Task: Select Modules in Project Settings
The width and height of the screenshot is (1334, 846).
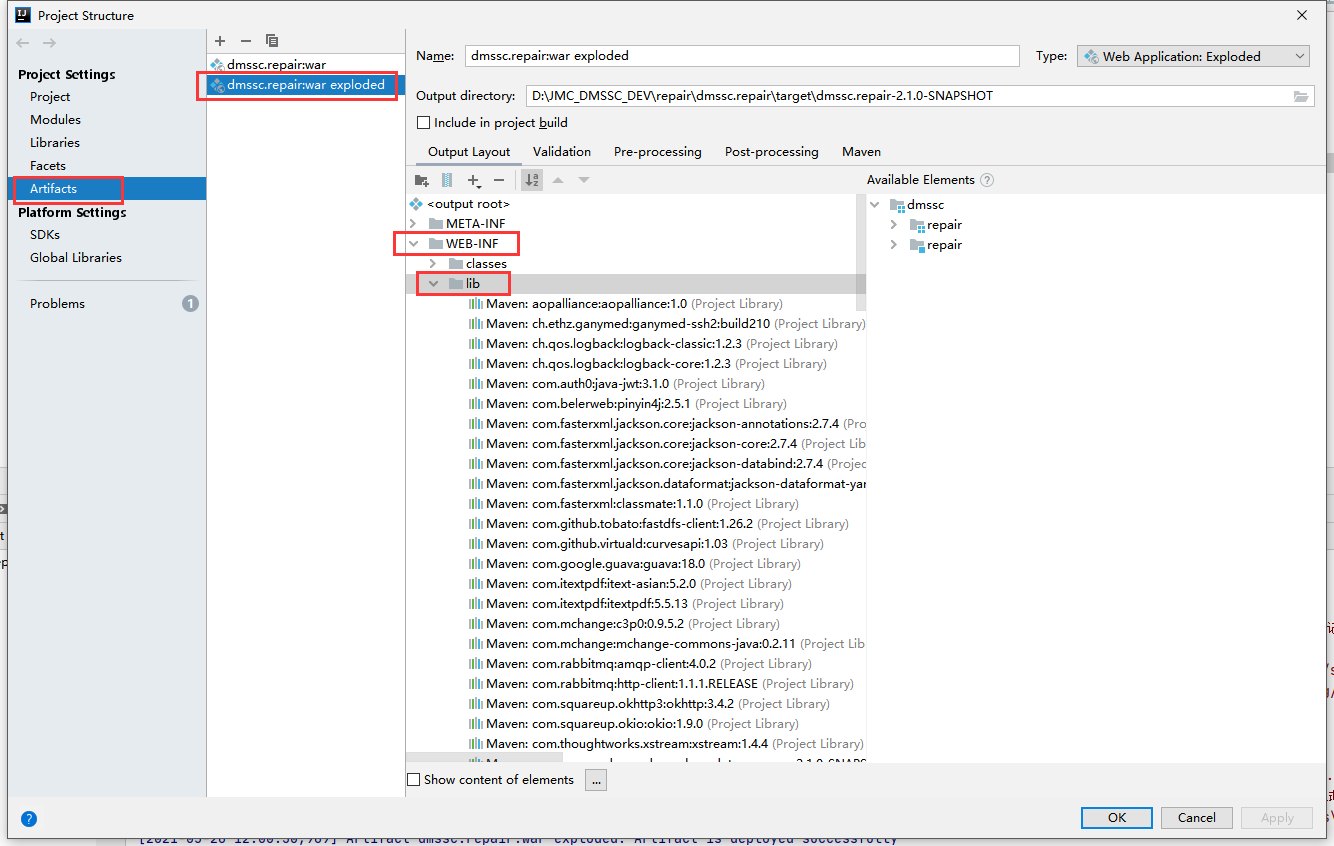Action: pos(56,120)
